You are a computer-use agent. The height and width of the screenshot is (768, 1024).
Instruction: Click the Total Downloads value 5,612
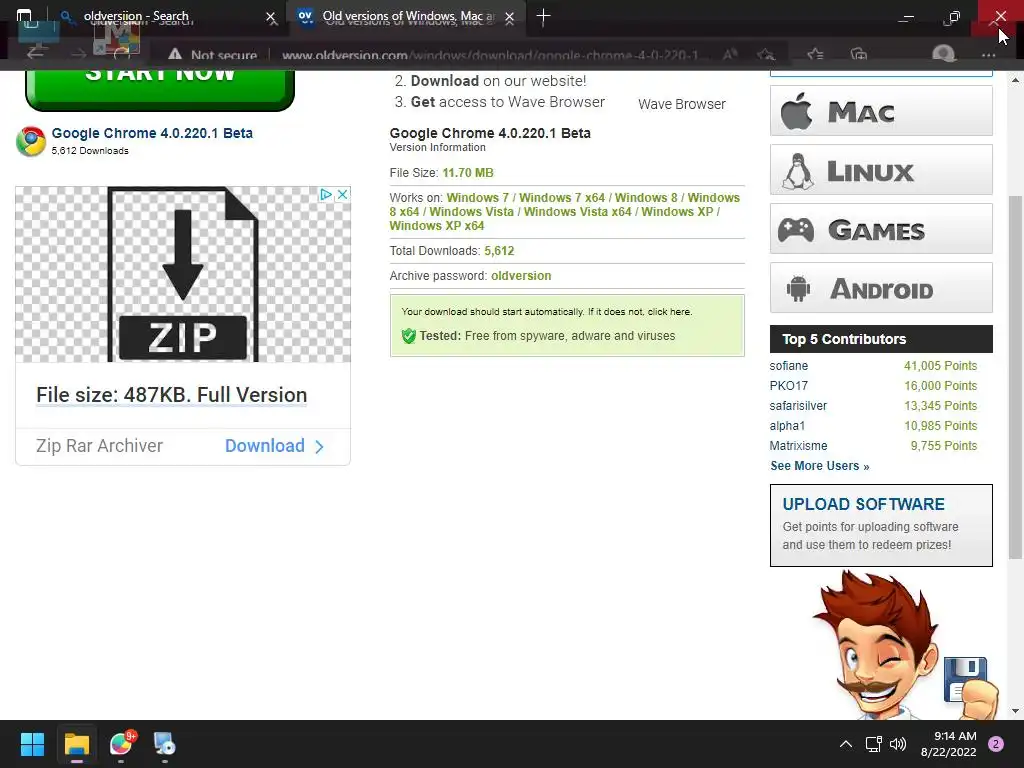[499, 251]
